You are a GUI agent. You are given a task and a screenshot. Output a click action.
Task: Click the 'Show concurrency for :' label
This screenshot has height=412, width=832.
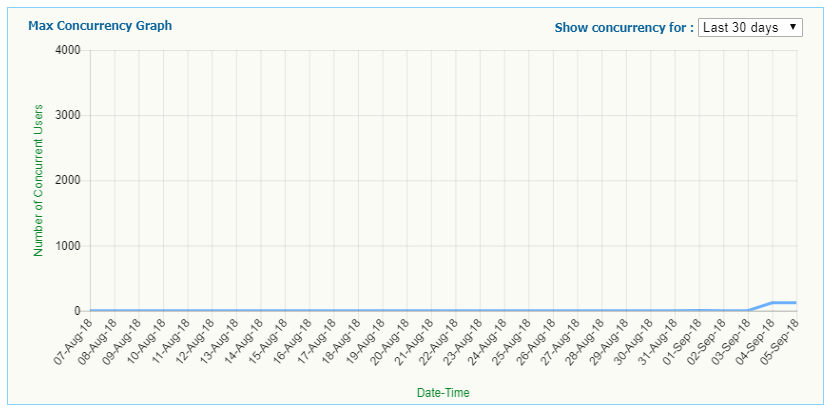(624, 28)
